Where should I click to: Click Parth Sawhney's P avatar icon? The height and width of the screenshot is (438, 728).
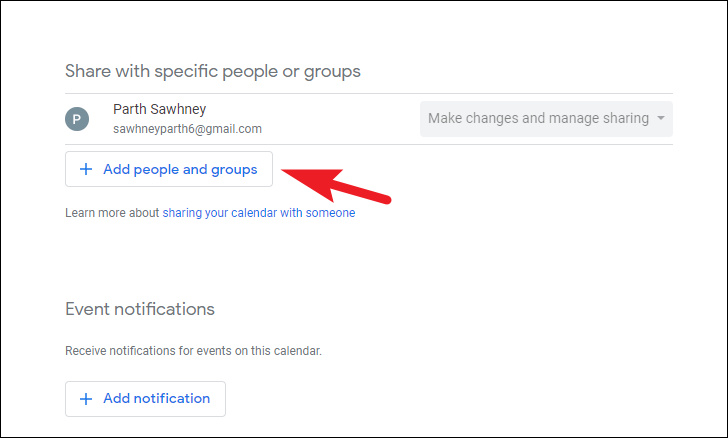tap(77, 119)
